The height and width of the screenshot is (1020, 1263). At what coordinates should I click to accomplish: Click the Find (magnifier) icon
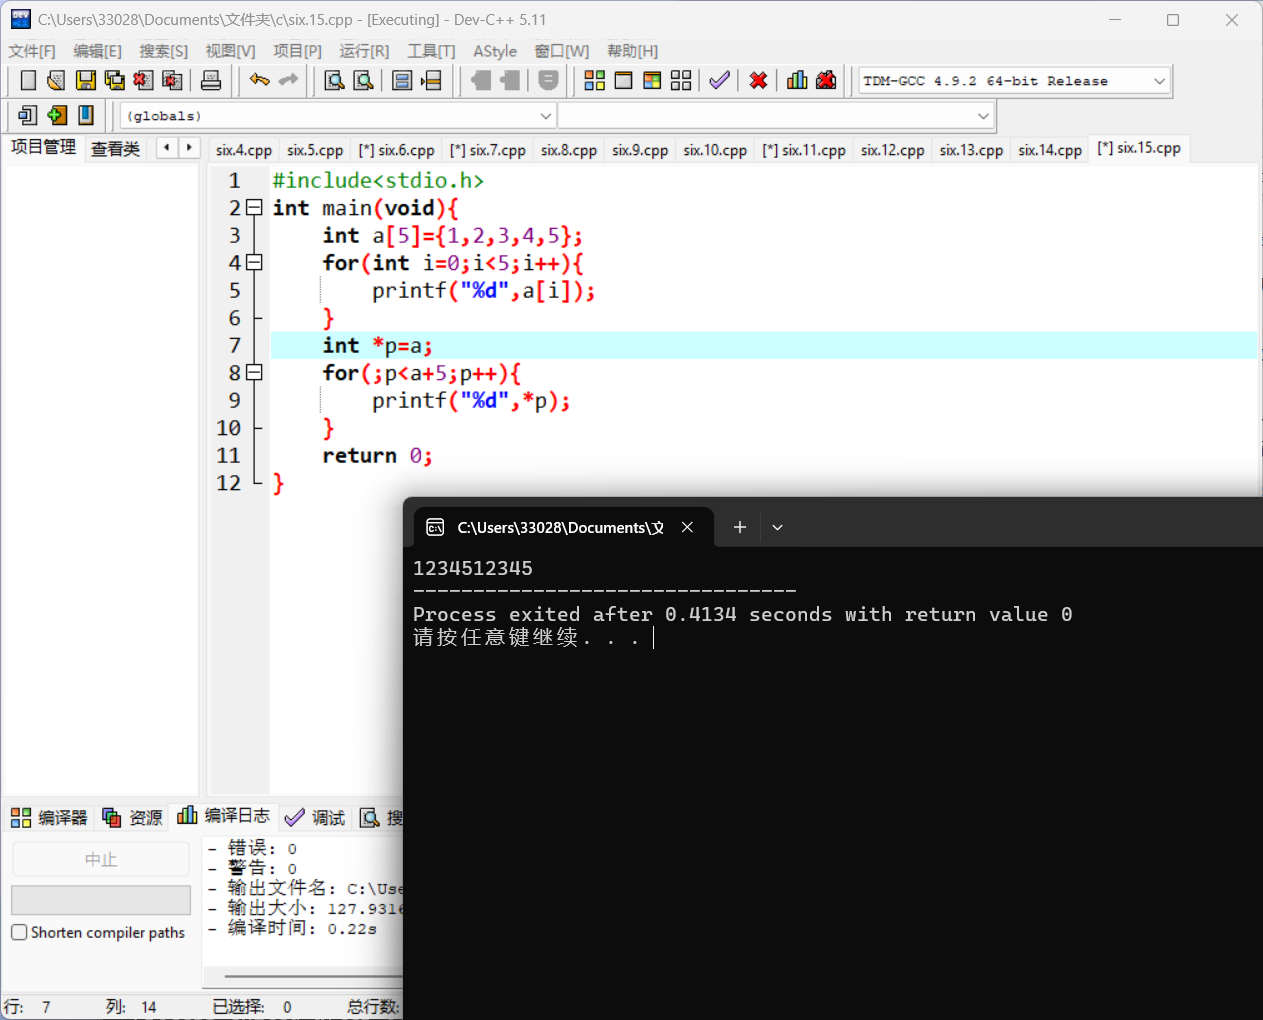[x=335, y=81]
